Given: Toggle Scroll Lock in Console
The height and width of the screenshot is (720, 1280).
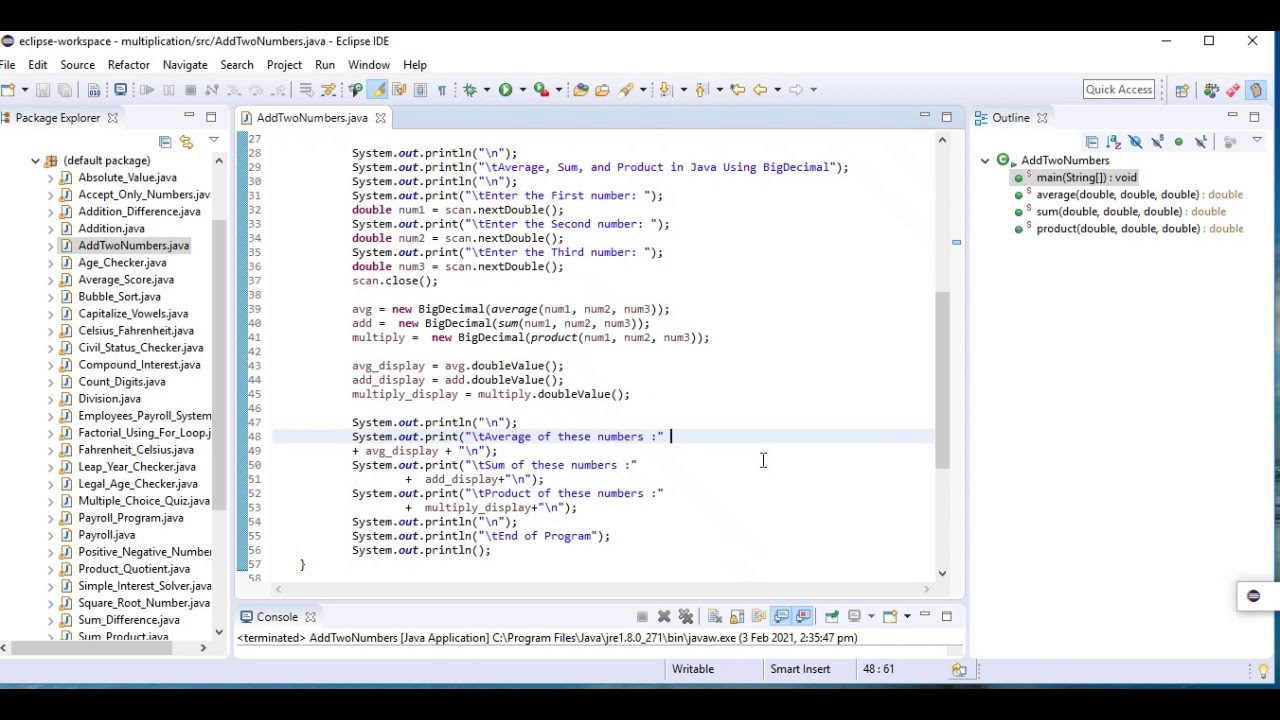Looking at the screenshot, I should [x=737, y=616].
